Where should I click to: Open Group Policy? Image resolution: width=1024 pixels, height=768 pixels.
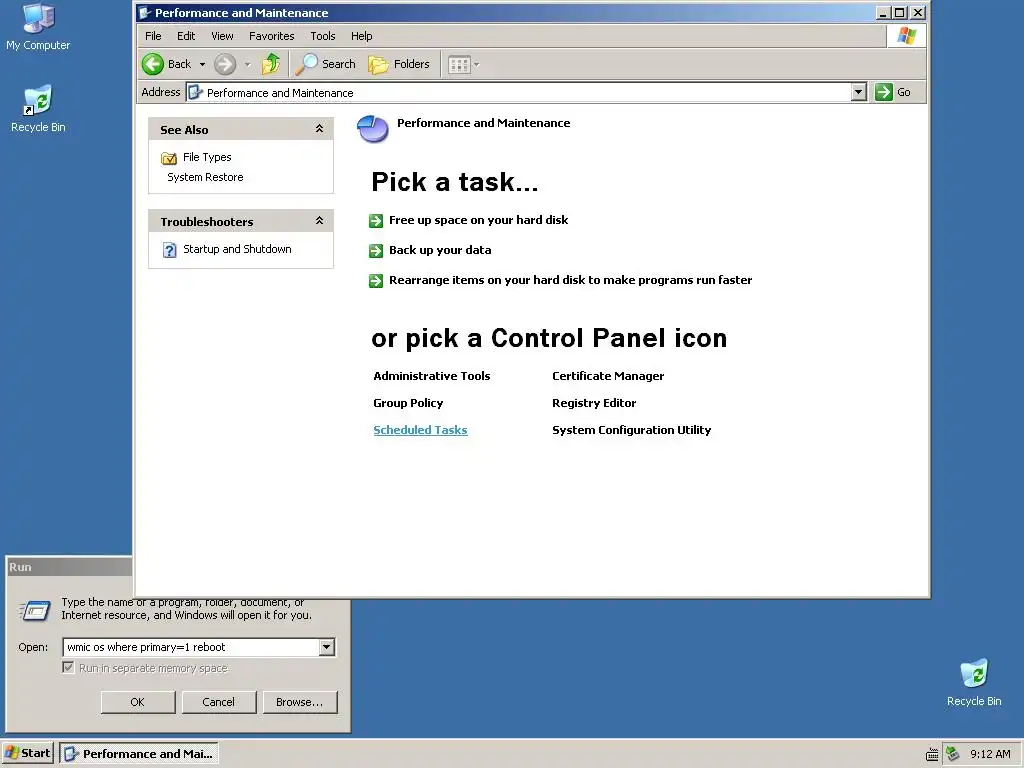coord(408,403)
